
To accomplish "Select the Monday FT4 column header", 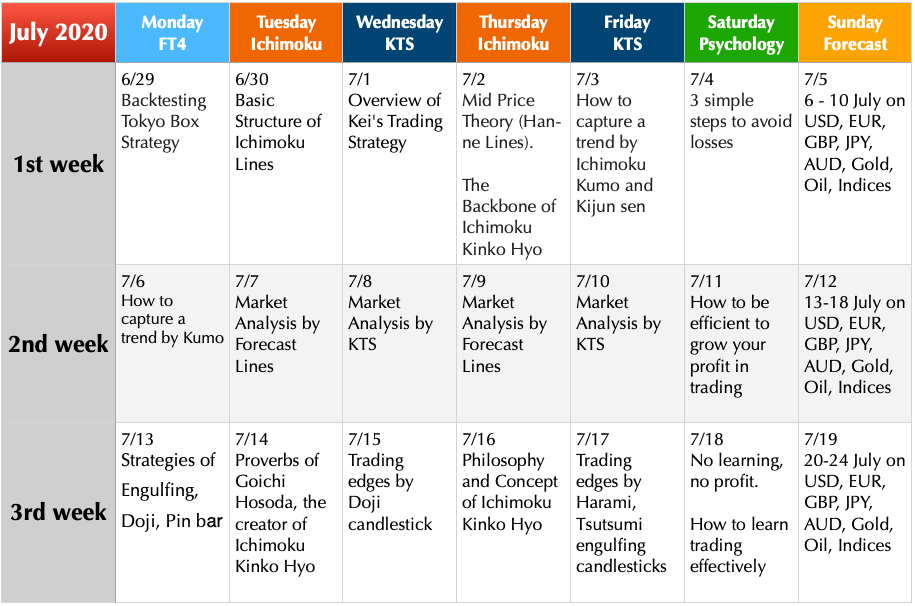I will (x=172, y=32).
